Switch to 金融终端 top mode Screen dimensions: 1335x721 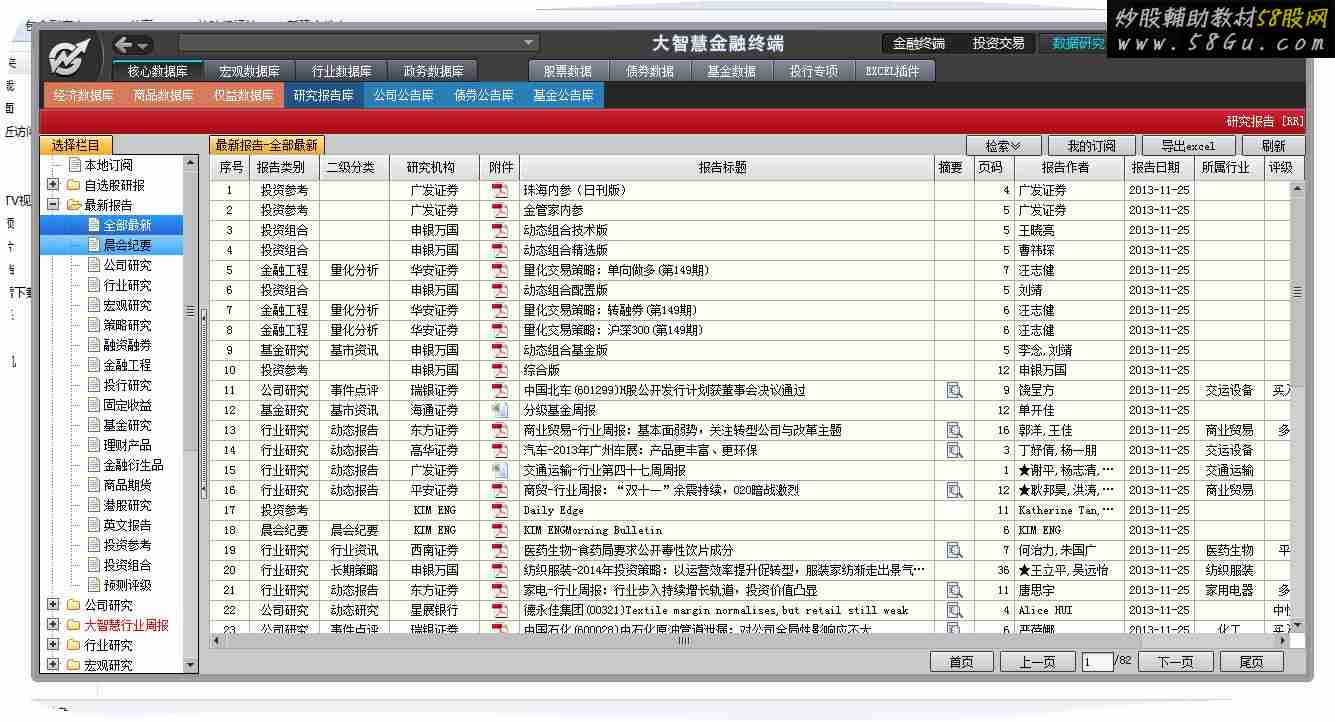click(918, 43)
